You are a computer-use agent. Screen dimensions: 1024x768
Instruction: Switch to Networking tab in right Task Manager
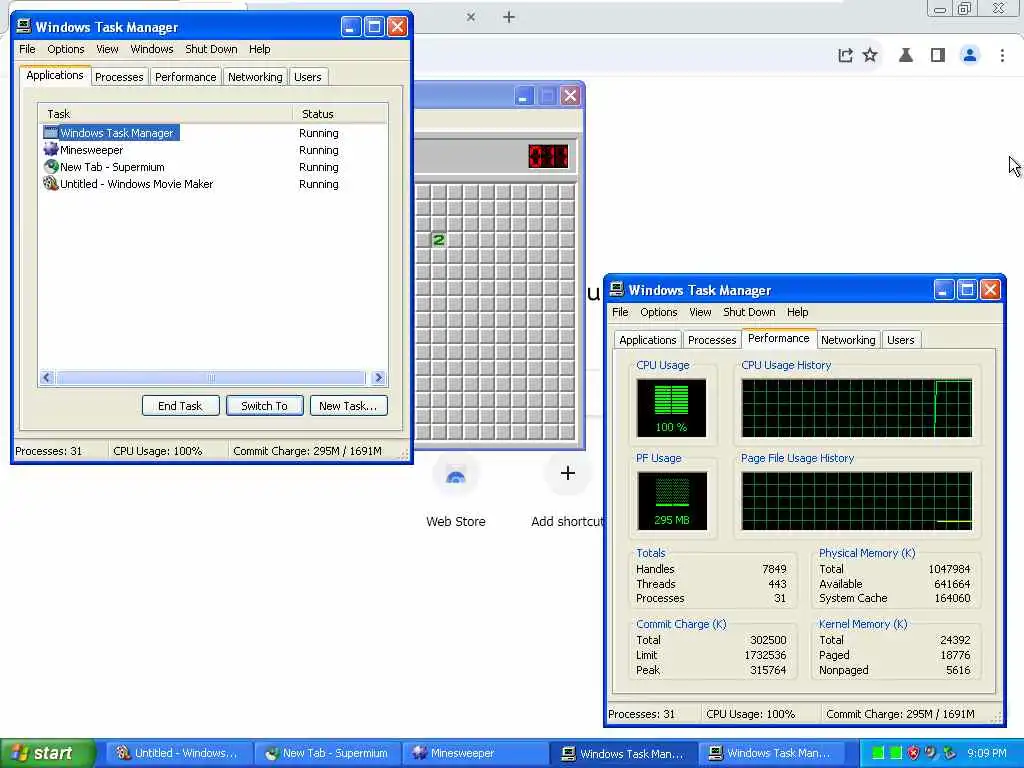coord(848,340)
